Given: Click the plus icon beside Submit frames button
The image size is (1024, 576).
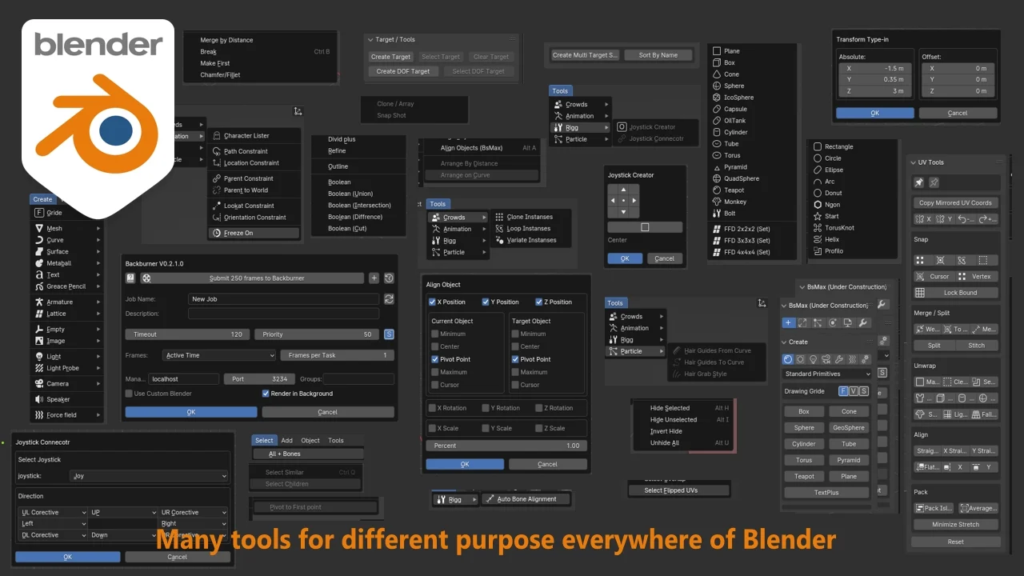Looking at the screenshot, I should (x=374, y=278).
